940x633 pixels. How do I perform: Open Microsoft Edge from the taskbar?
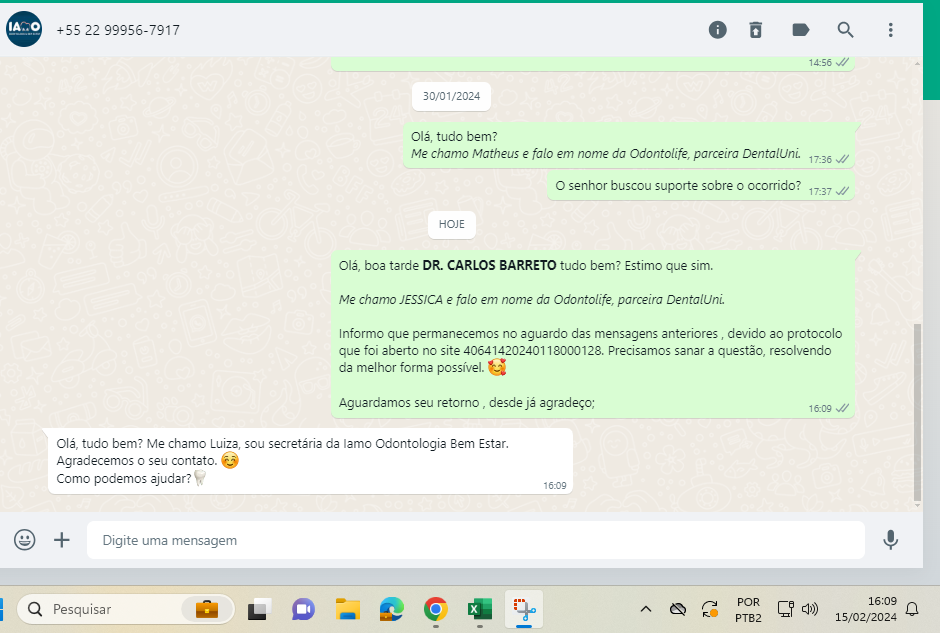pyautogui.click(x=391, y=610)
